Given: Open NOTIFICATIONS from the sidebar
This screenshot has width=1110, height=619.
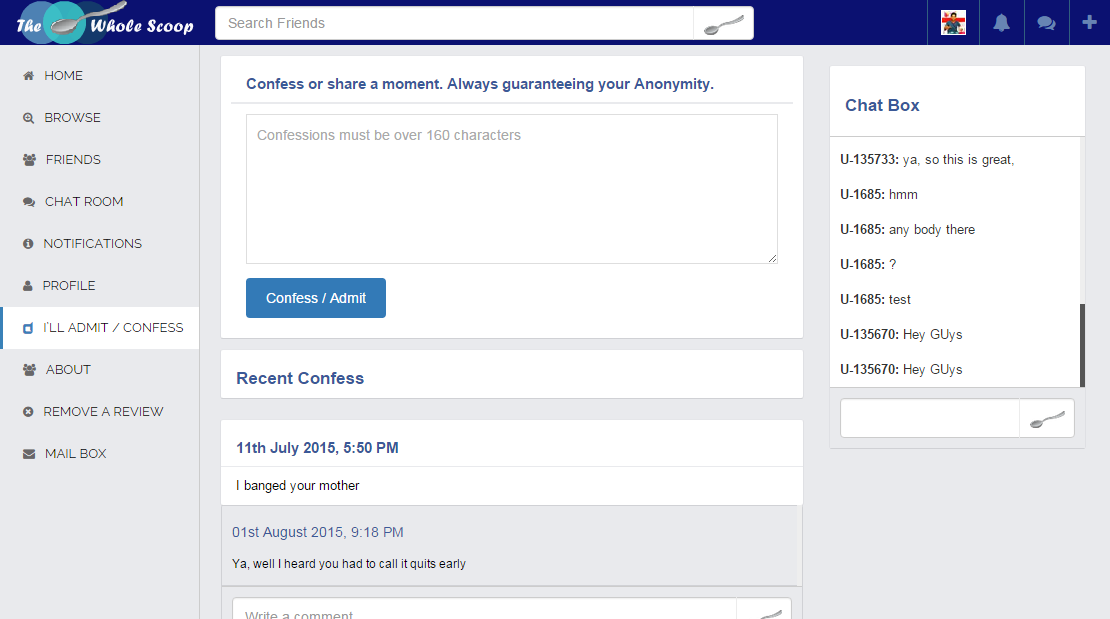Looking at the screenshot, I should click(x=92, y=244).
